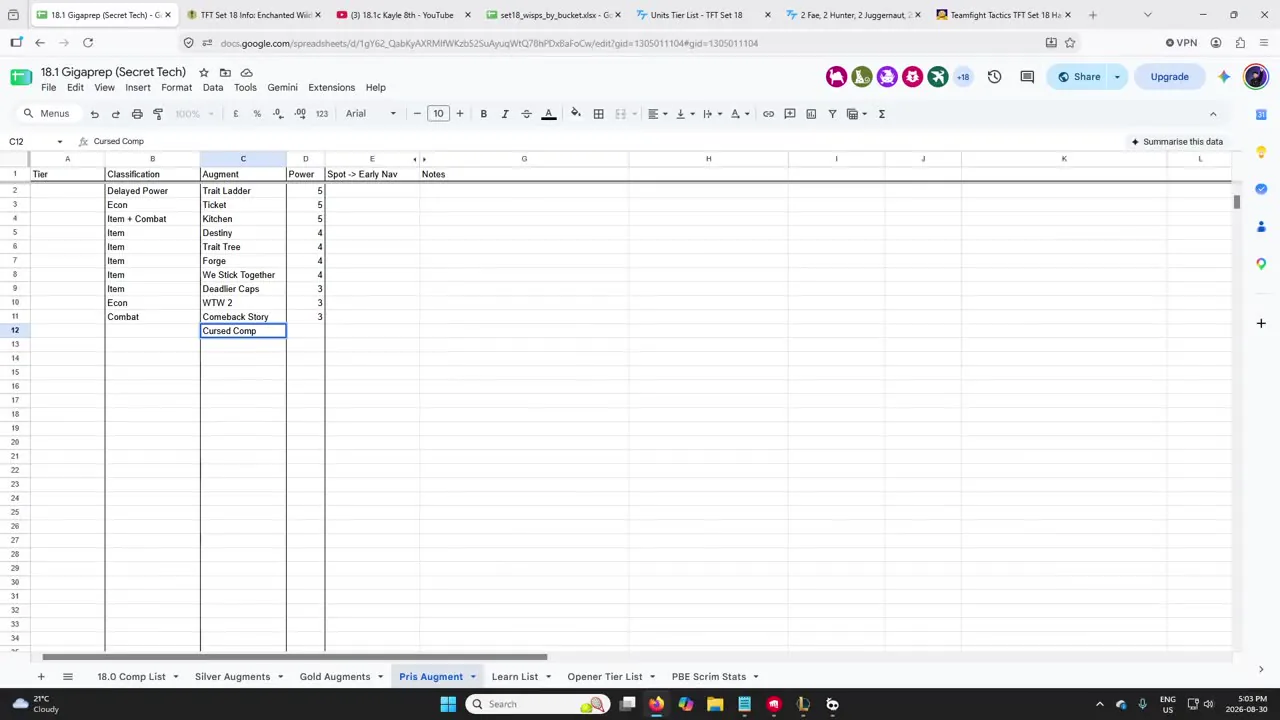Decrease font size with minus button
The height and width of the screenshot is (720, 1280).
pos(417,114)
